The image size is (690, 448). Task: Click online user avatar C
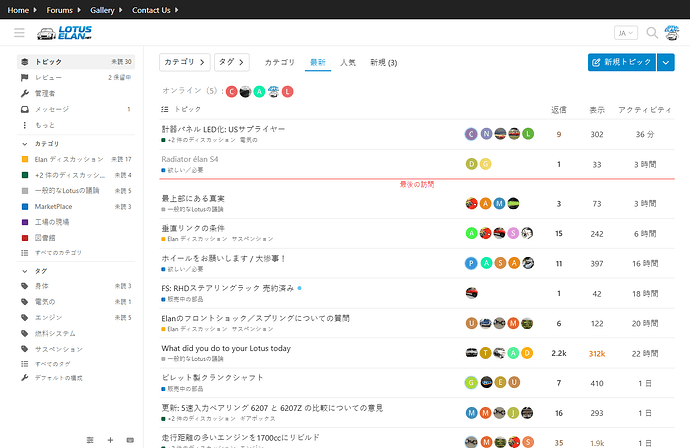coord(231,92)
